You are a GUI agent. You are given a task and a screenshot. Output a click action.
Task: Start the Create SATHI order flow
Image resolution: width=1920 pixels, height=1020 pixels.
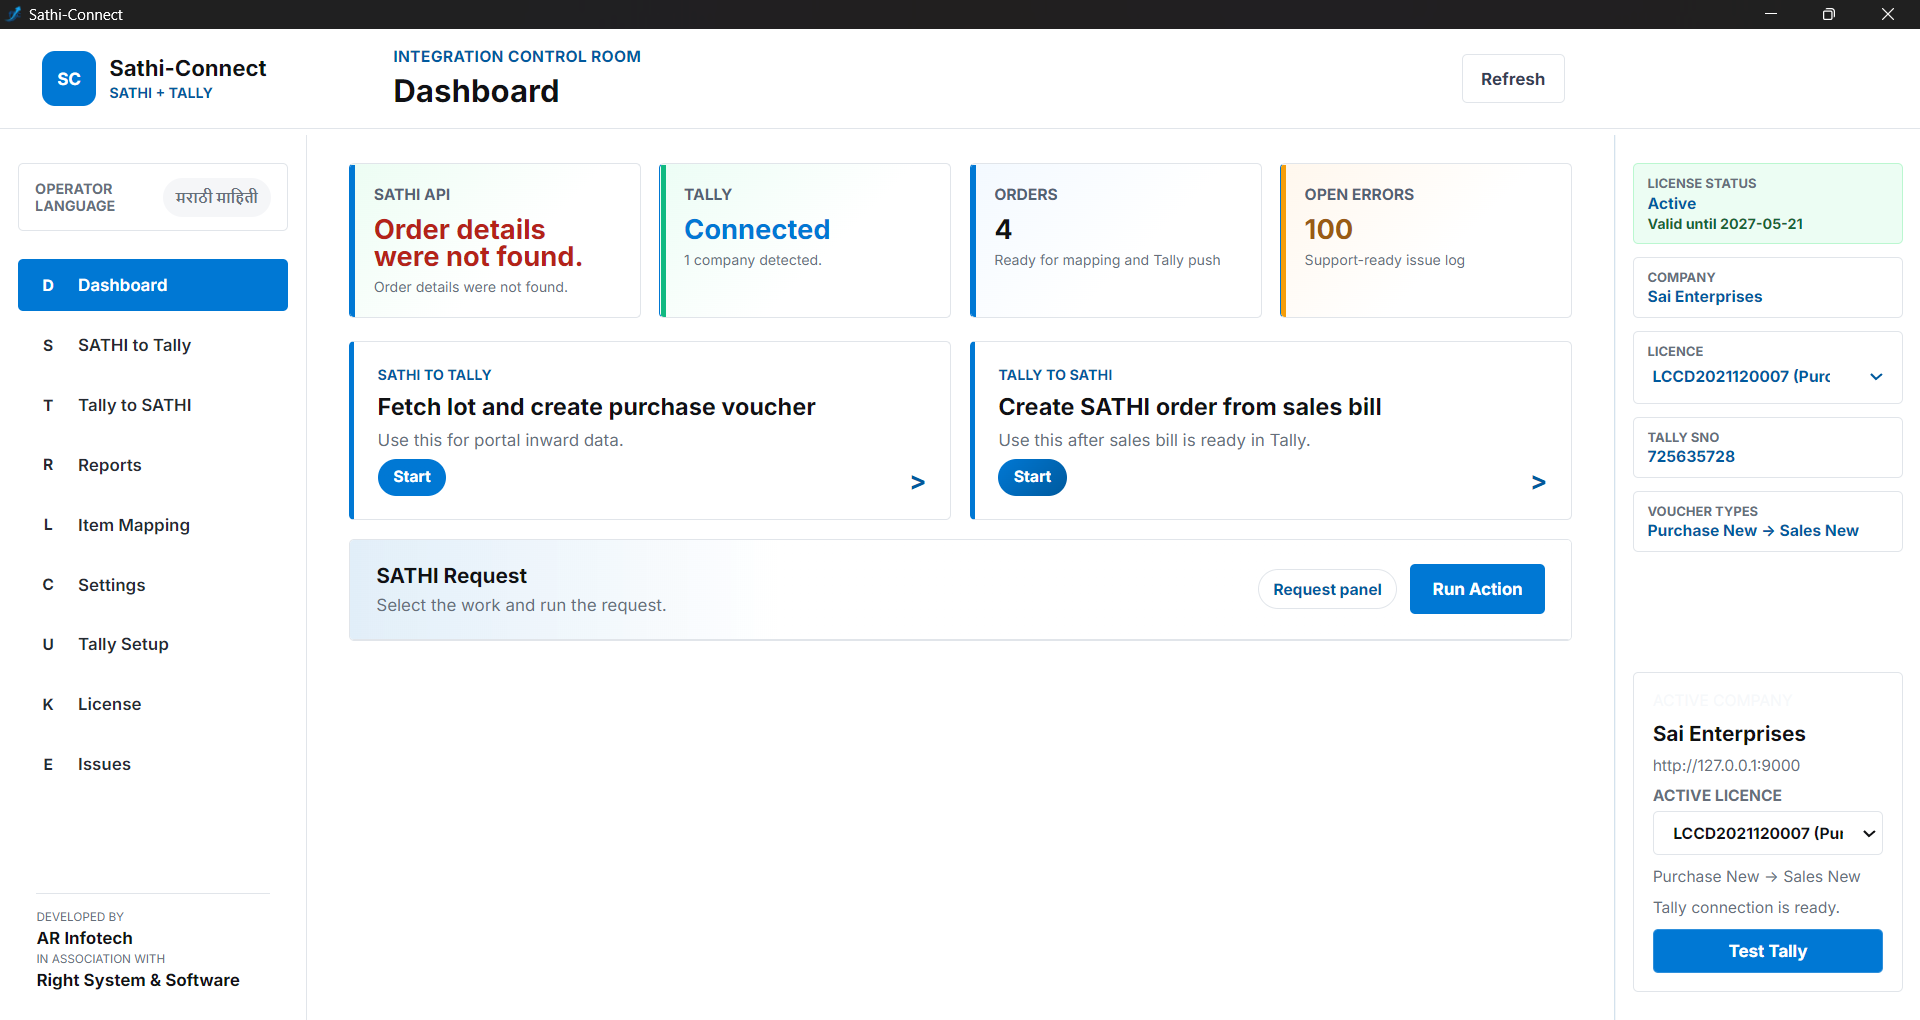[1032, 477]
